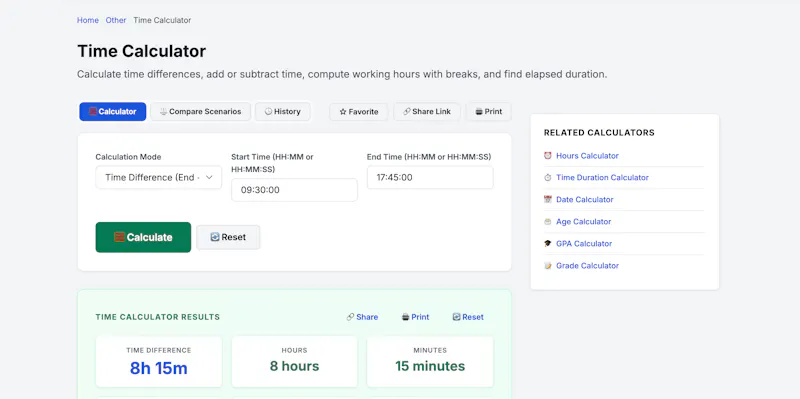This screenshot has width=800, height=399.
Task: Open the Other breadcrumb category
Action: (116, 20)
